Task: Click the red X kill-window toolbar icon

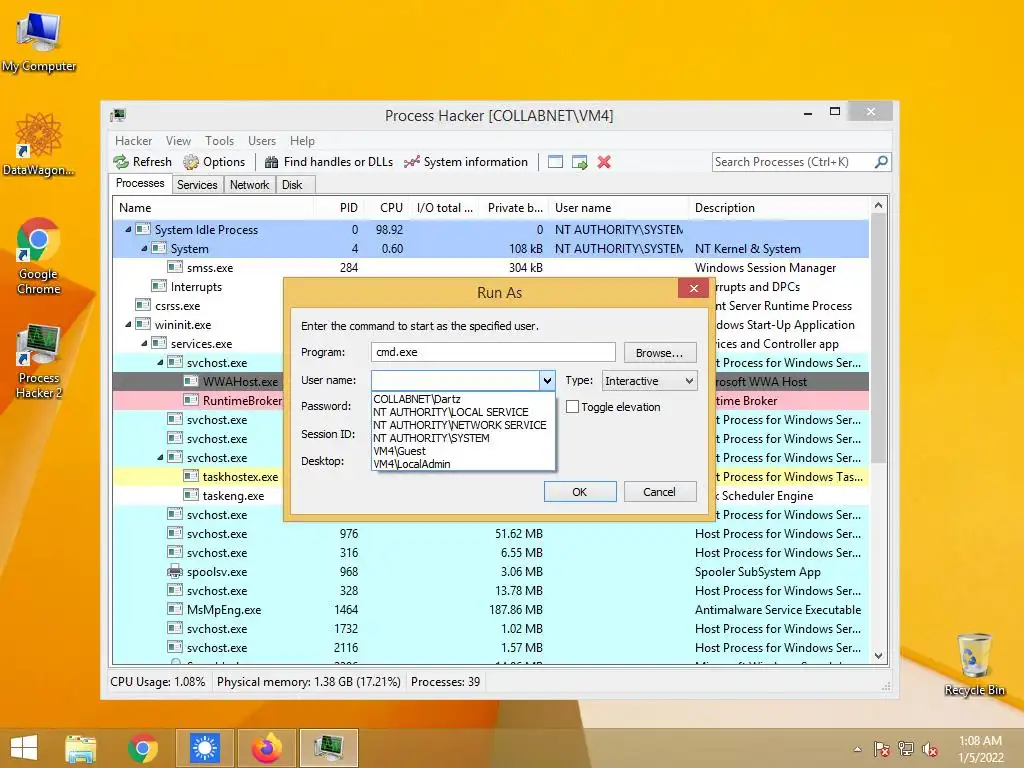Action: pos(604,162)
